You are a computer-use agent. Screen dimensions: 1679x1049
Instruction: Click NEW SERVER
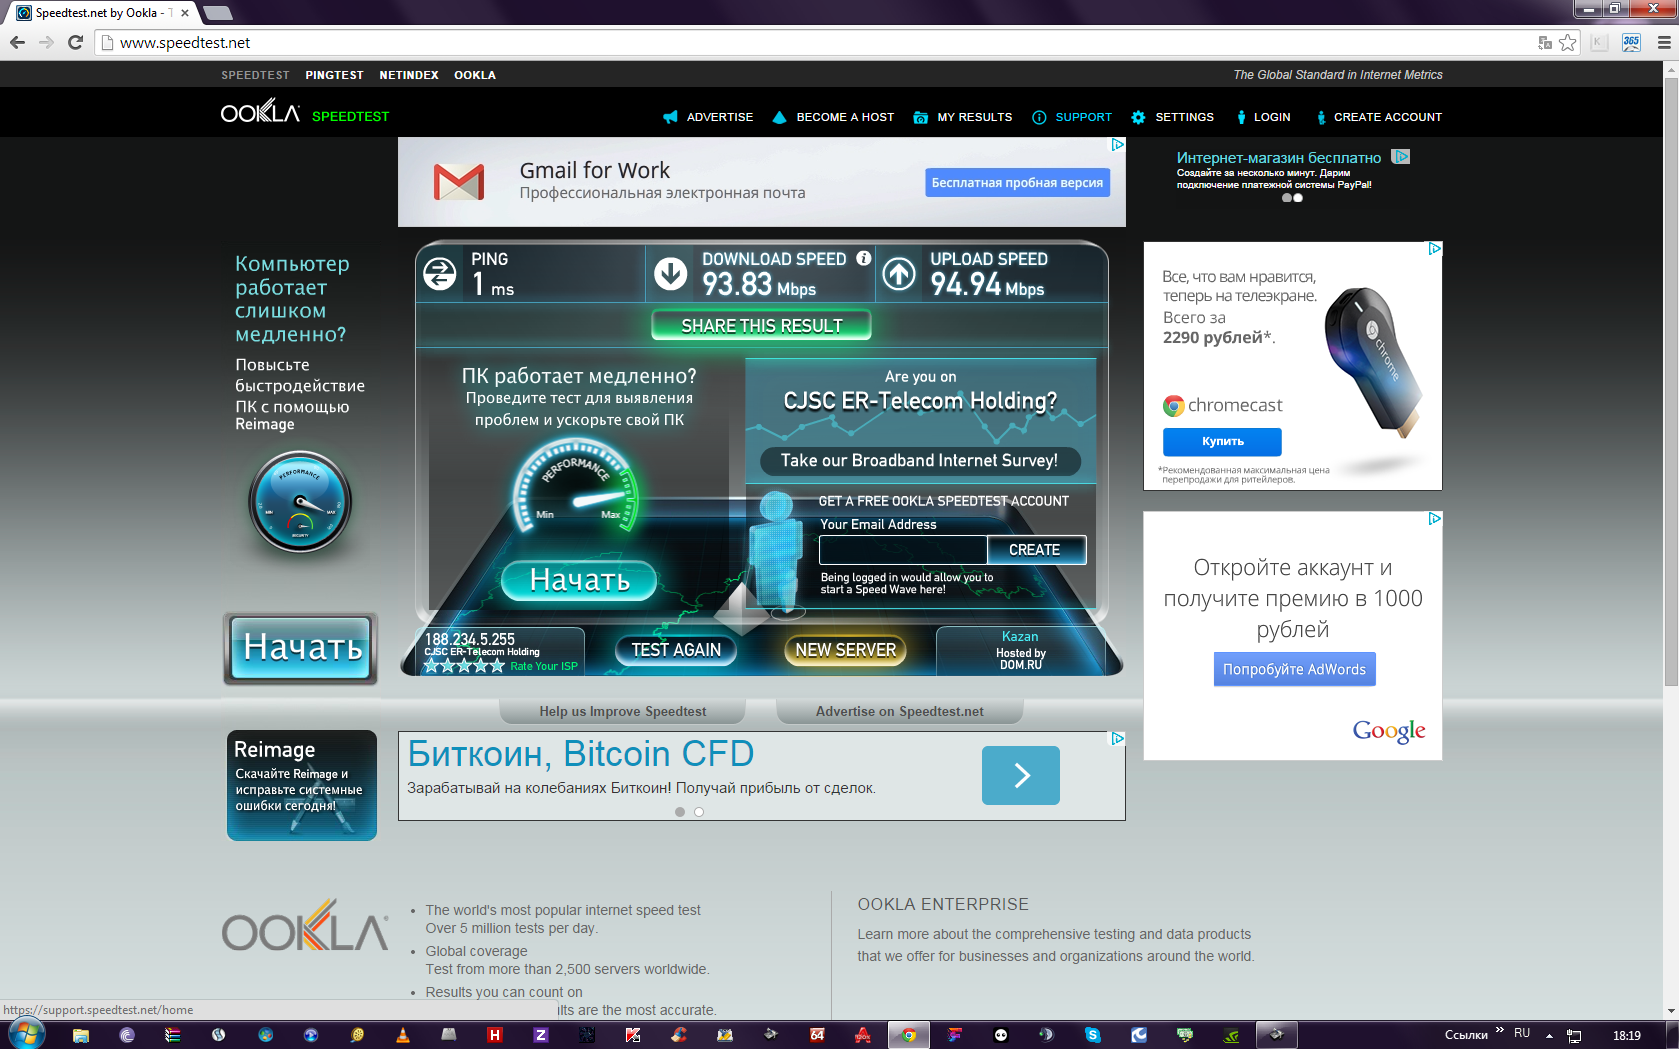click(x=845, y=650)
